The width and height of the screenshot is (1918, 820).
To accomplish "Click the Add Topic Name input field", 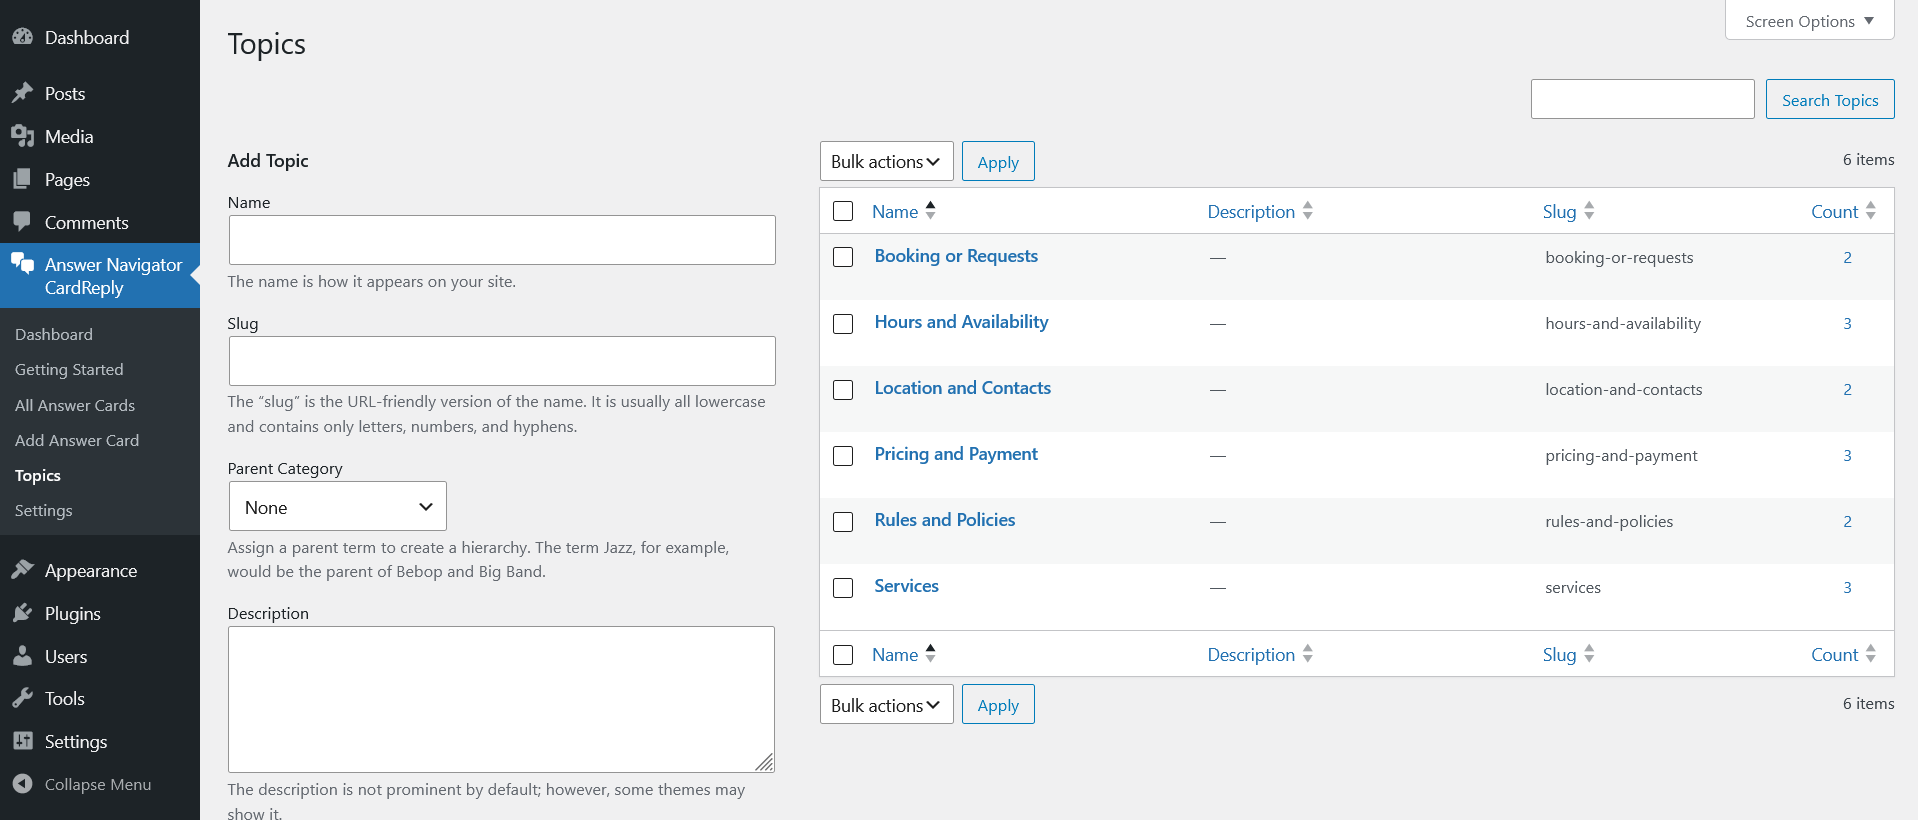I will pyautogui.click(x=502, y=240).
